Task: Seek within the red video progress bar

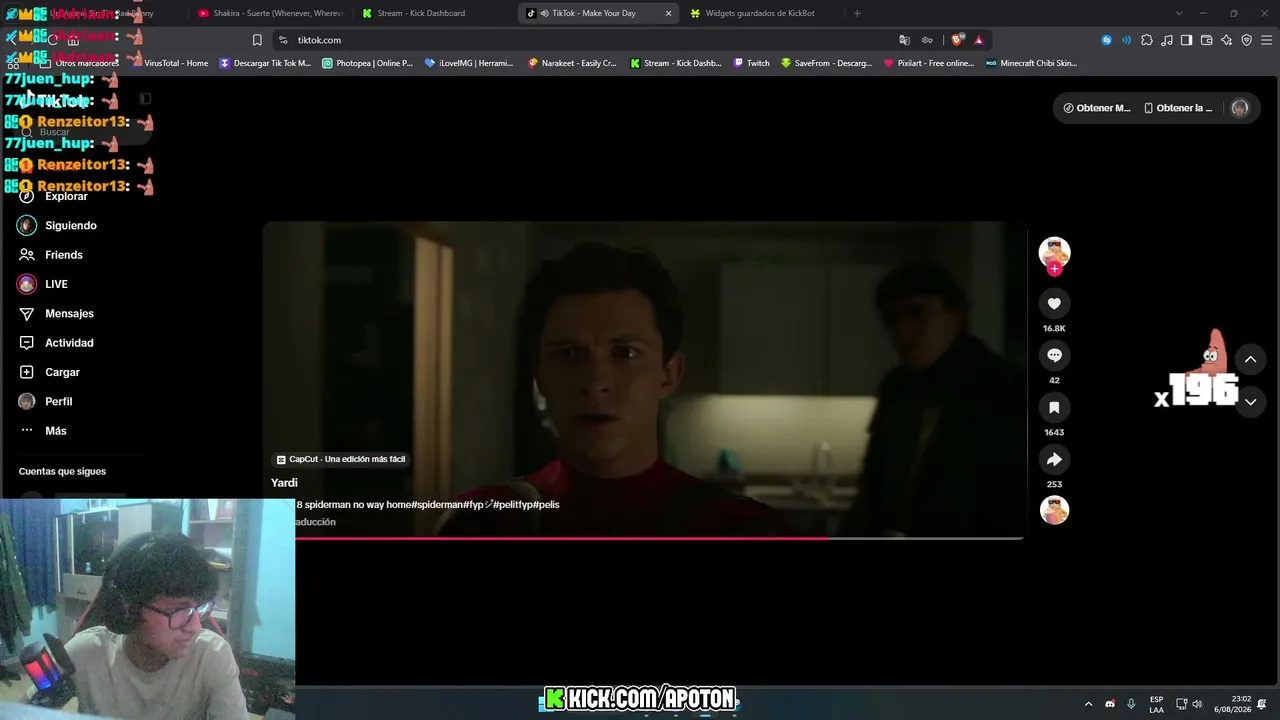Action: (644, 538)
